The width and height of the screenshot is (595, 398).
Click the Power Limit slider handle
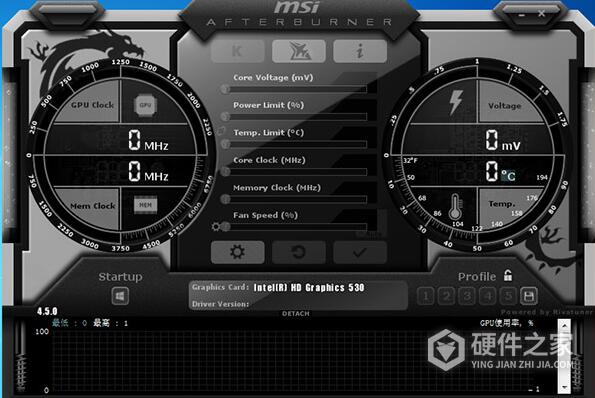point(225,116)
